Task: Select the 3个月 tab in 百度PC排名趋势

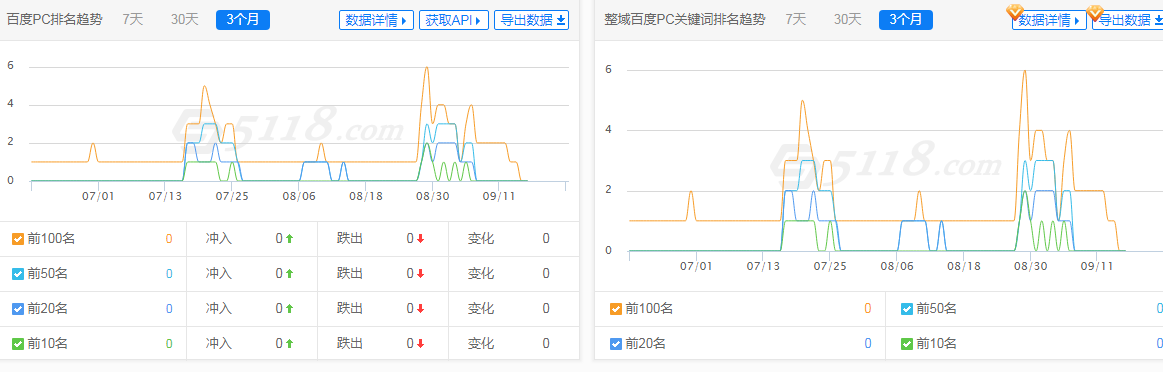Action: click(243, 20)
